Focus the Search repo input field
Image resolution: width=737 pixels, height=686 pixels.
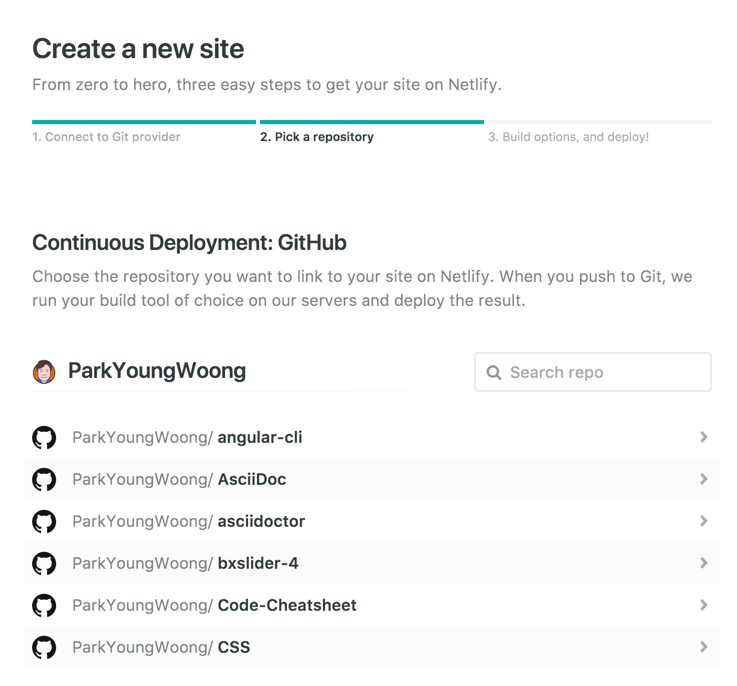[593, 372]
